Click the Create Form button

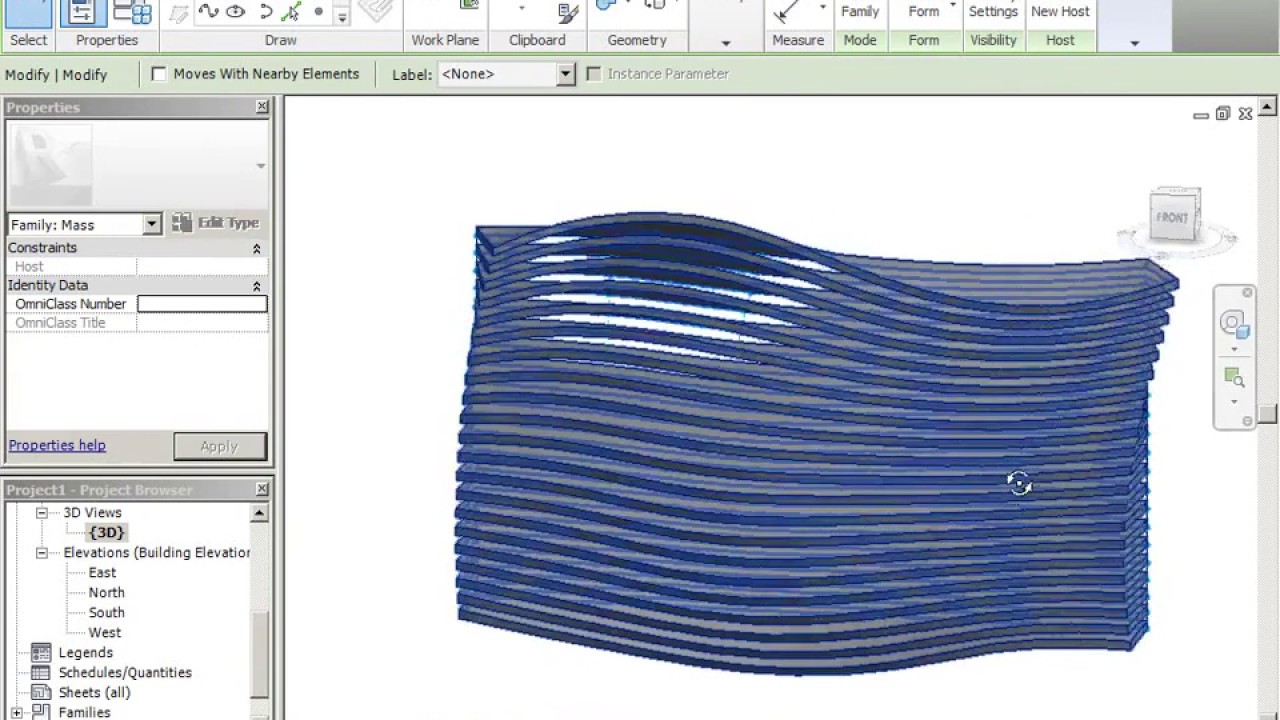point(924,12)
